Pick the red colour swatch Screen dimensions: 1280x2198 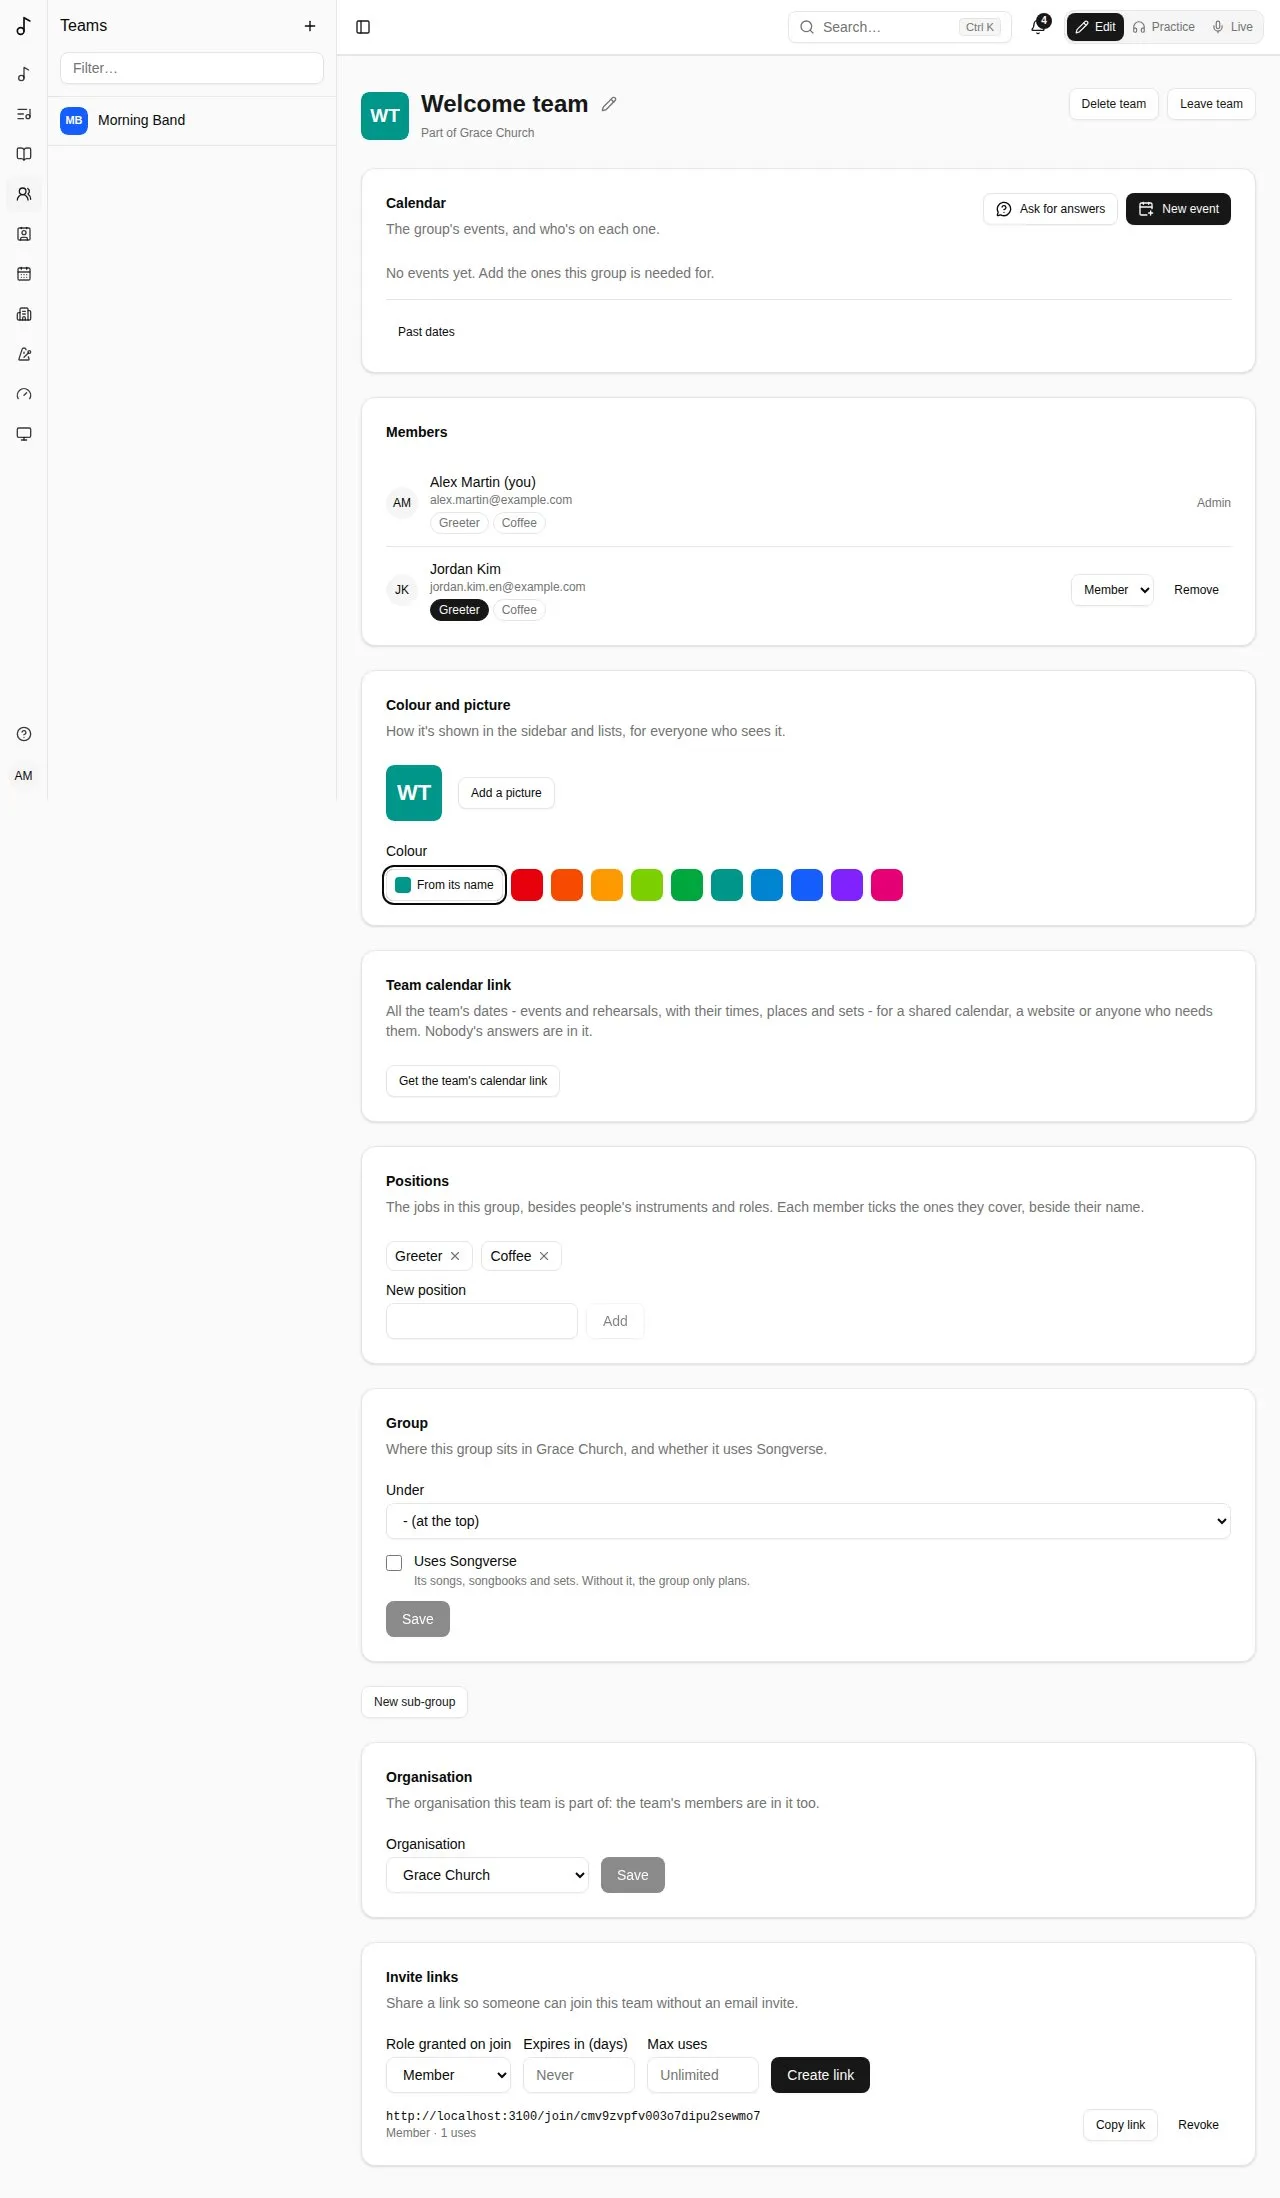tap(527, 885)
